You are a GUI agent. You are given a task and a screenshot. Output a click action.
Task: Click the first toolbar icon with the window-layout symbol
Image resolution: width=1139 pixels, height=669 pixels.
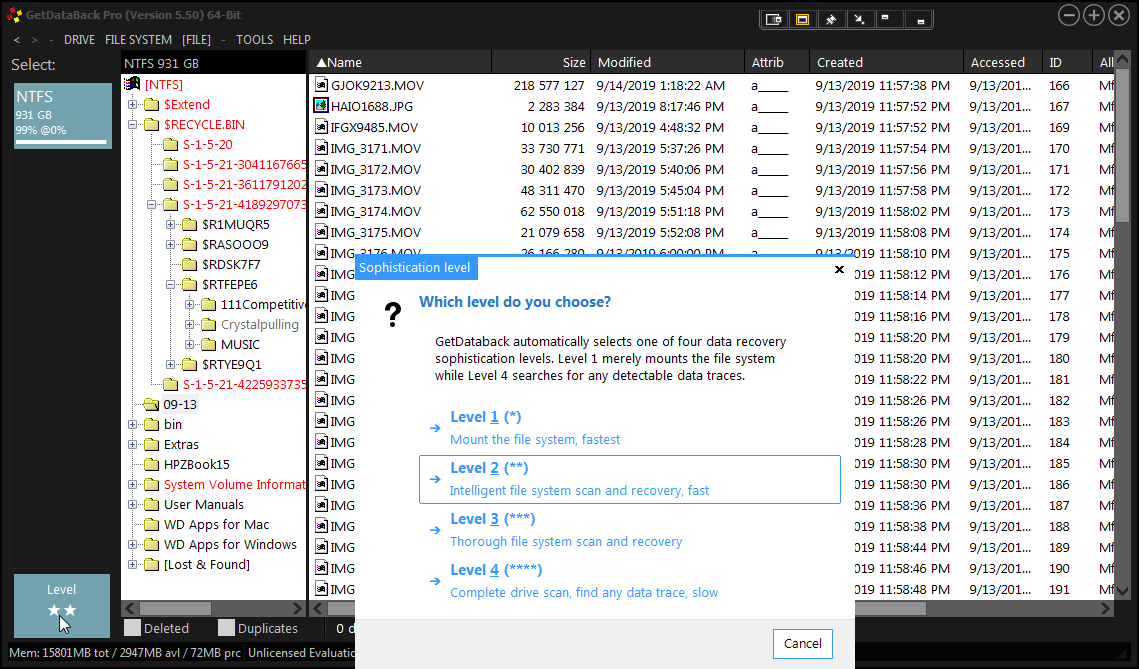[x=774, y=20]
